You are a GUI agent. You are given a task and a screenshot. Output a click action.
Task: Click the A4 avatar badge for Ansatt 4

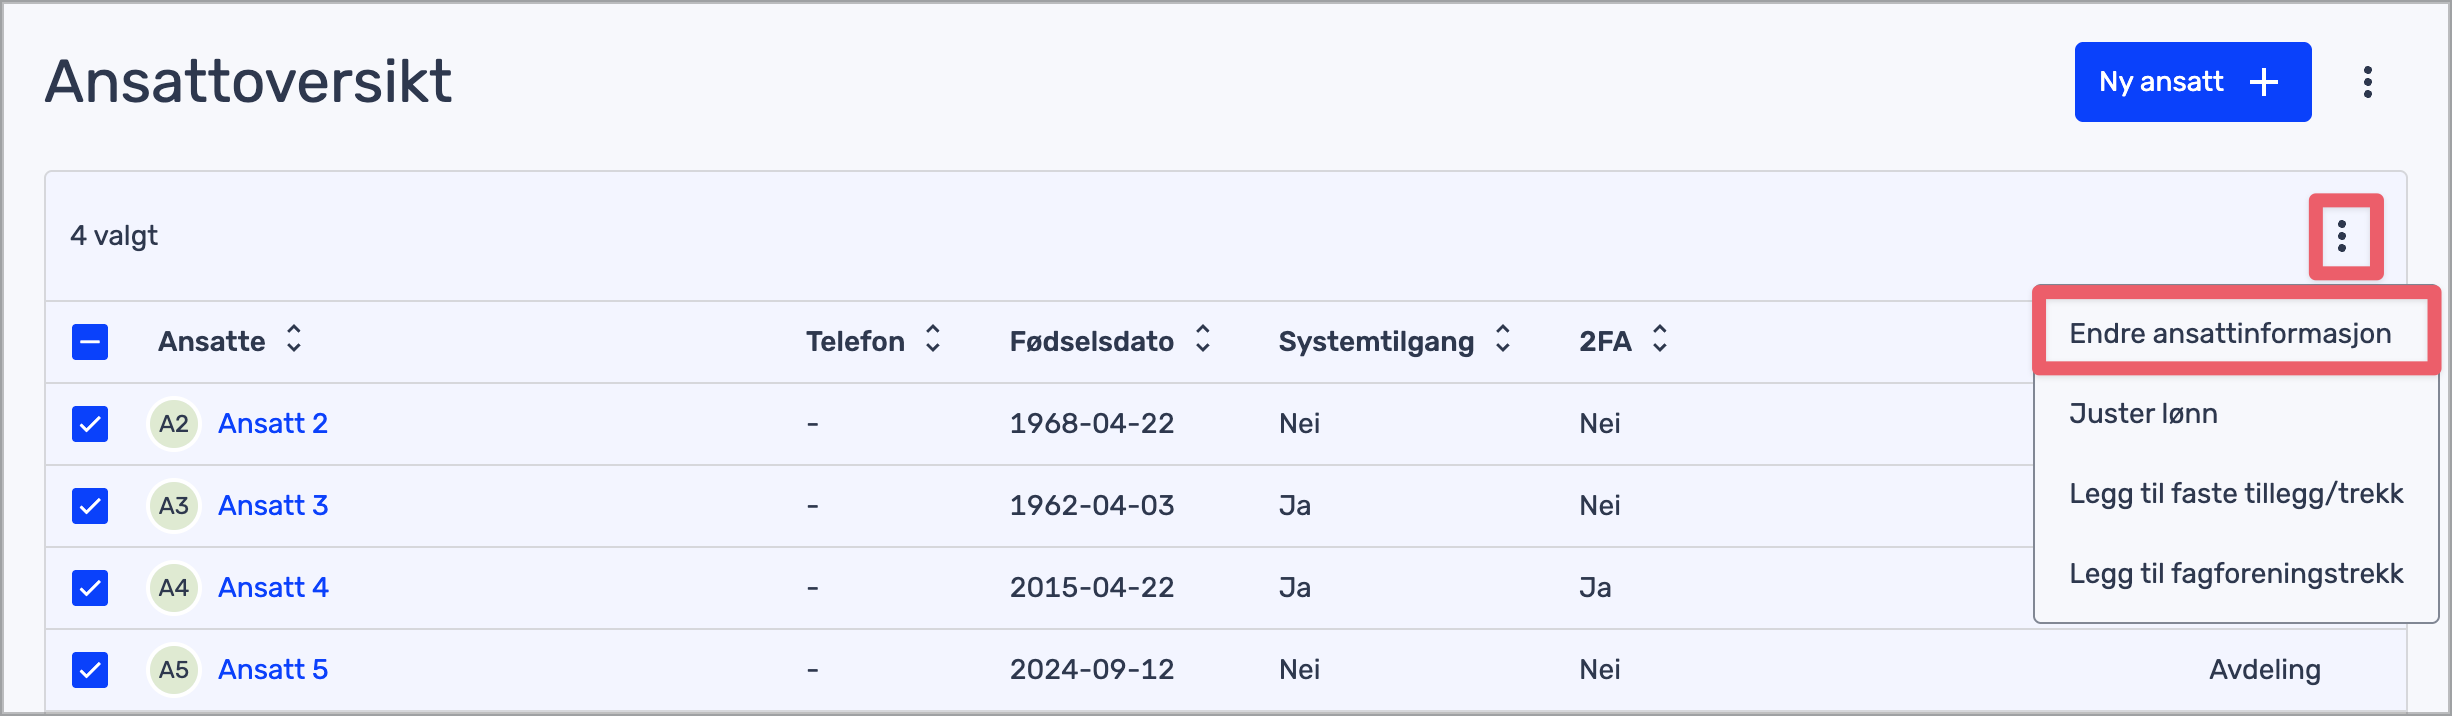[173, 587]
